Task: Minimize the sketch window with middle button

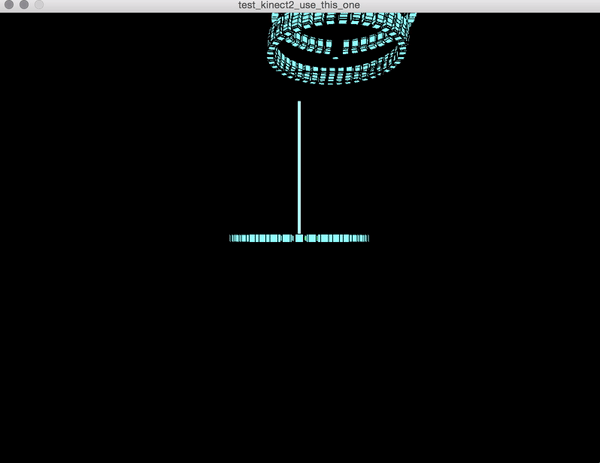Action: point(24,5)
